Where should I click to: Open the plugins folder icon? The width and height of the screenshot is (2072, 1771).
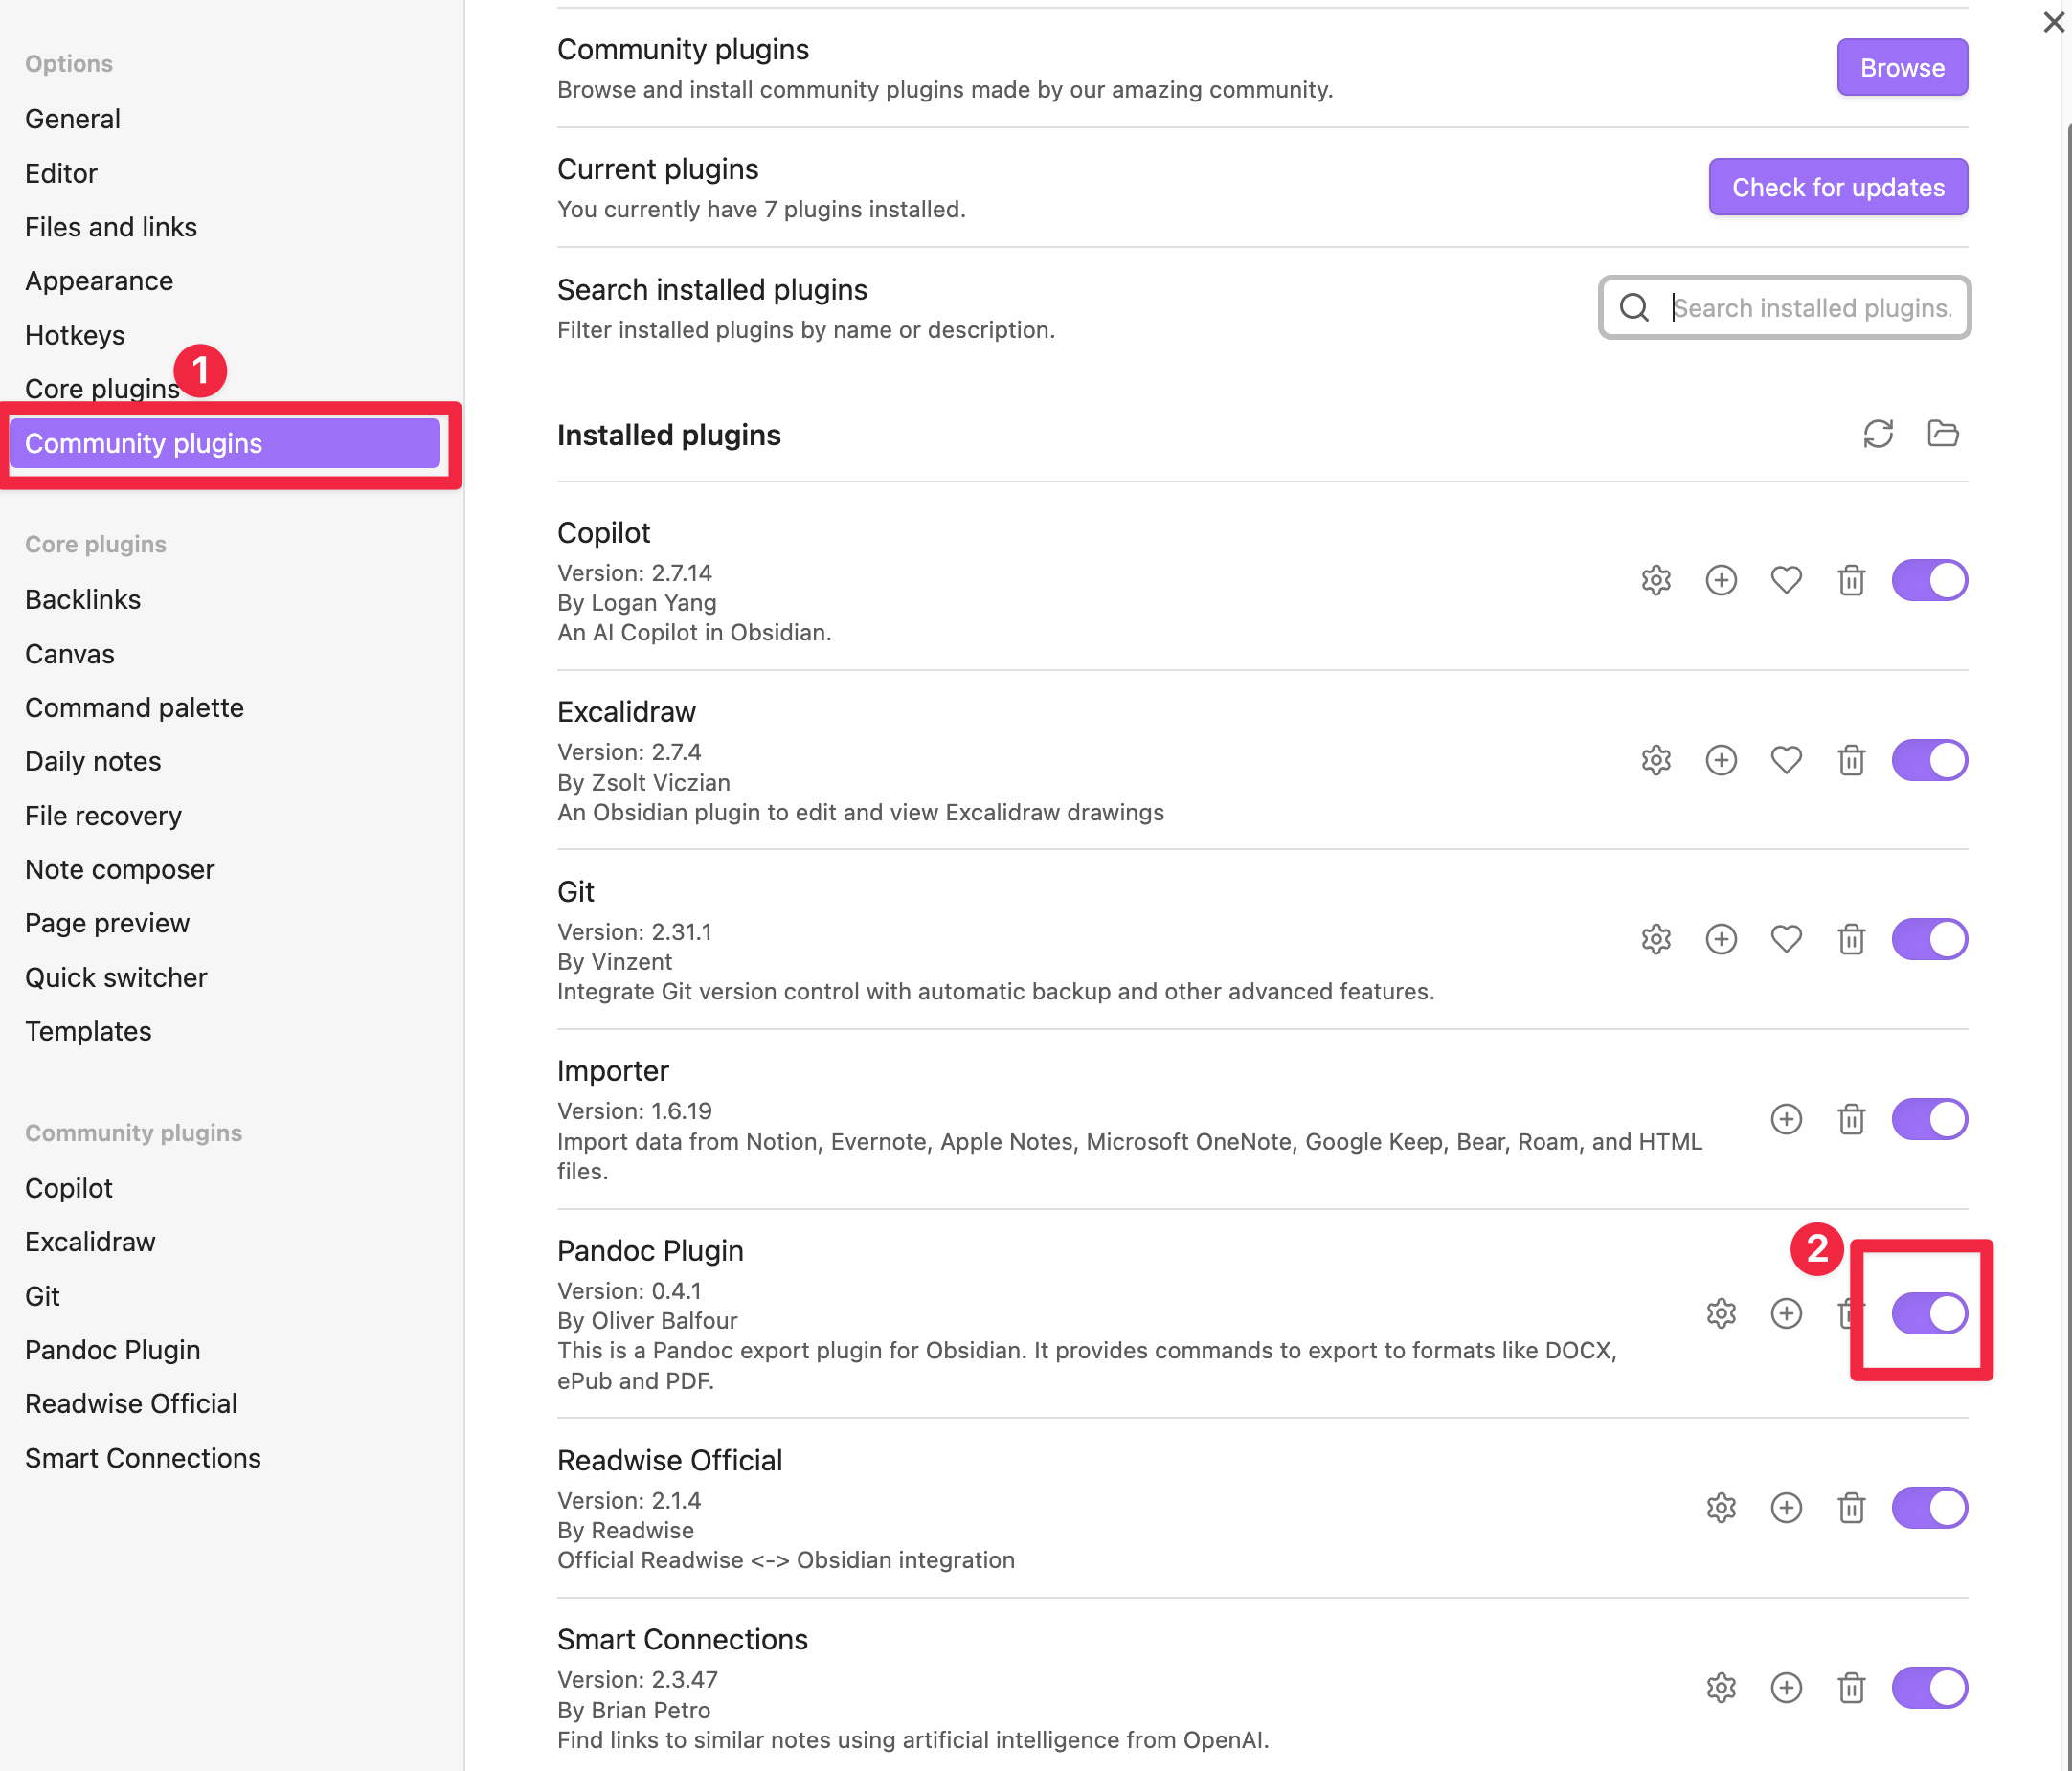pos(1942,434)
